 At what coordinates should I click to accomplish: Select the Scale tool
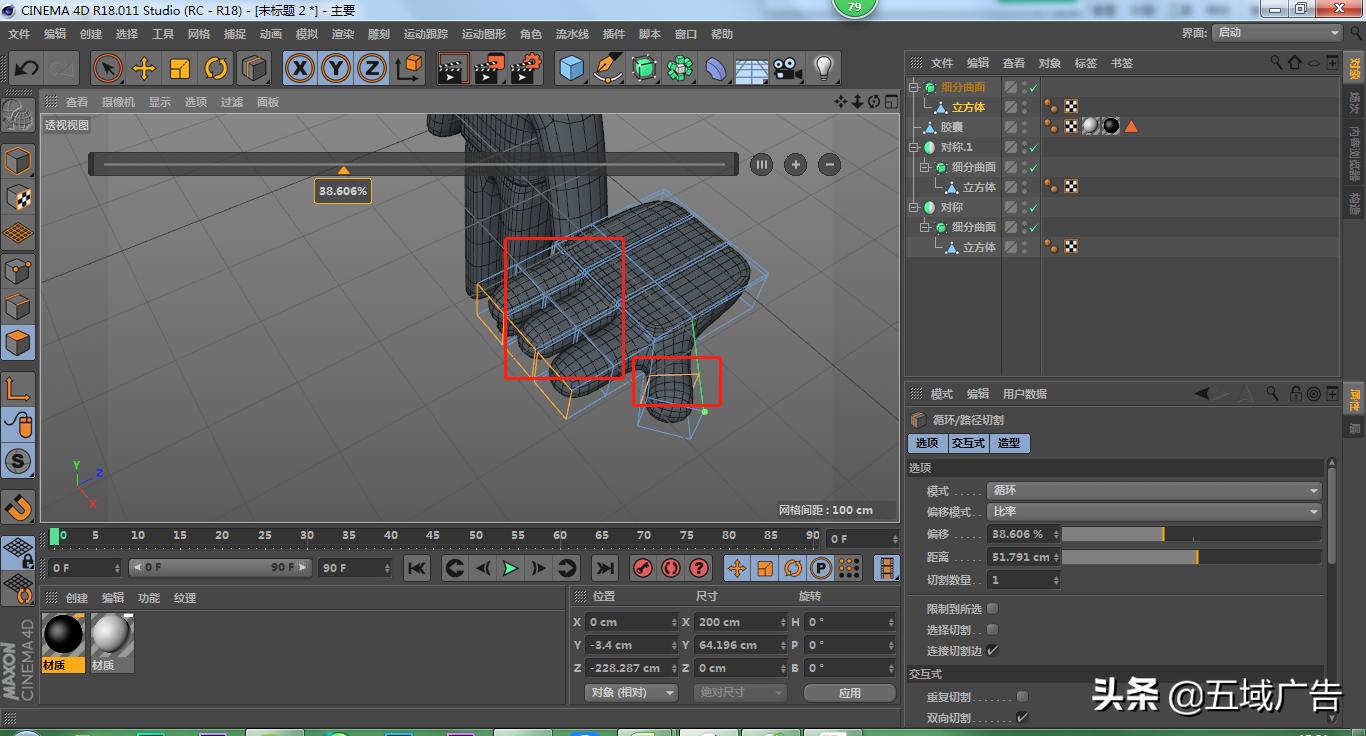[181, 68]
